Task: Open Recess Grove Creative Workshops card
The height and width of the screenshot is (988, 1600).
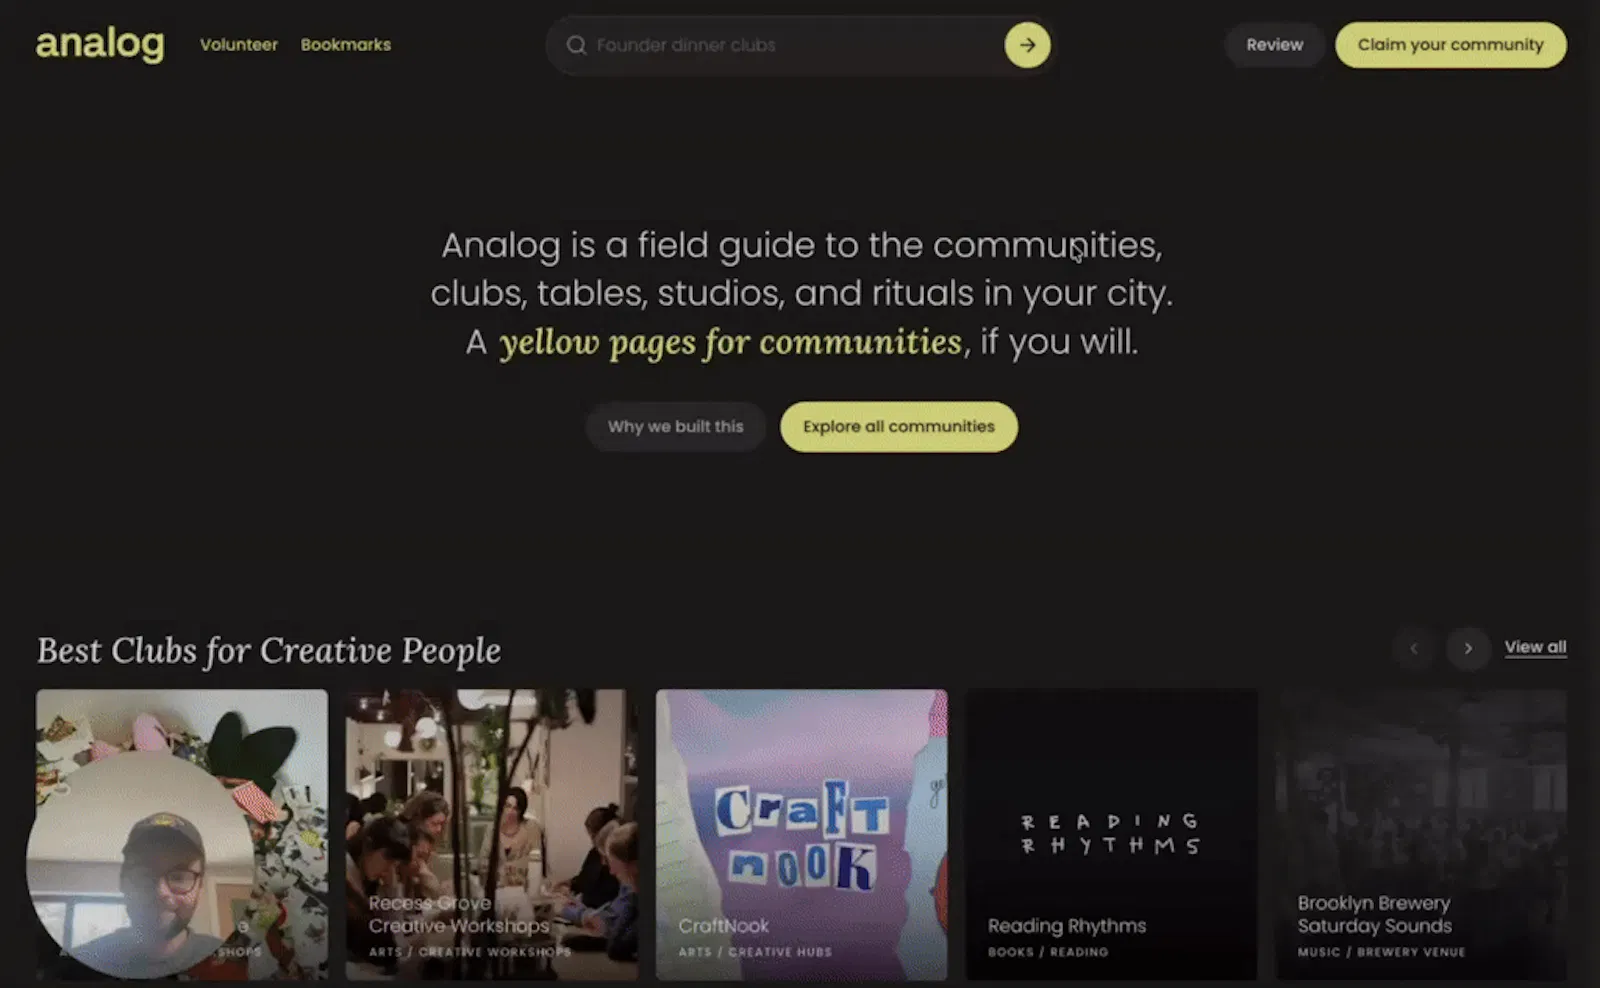Action: click(x=491, y=834)
